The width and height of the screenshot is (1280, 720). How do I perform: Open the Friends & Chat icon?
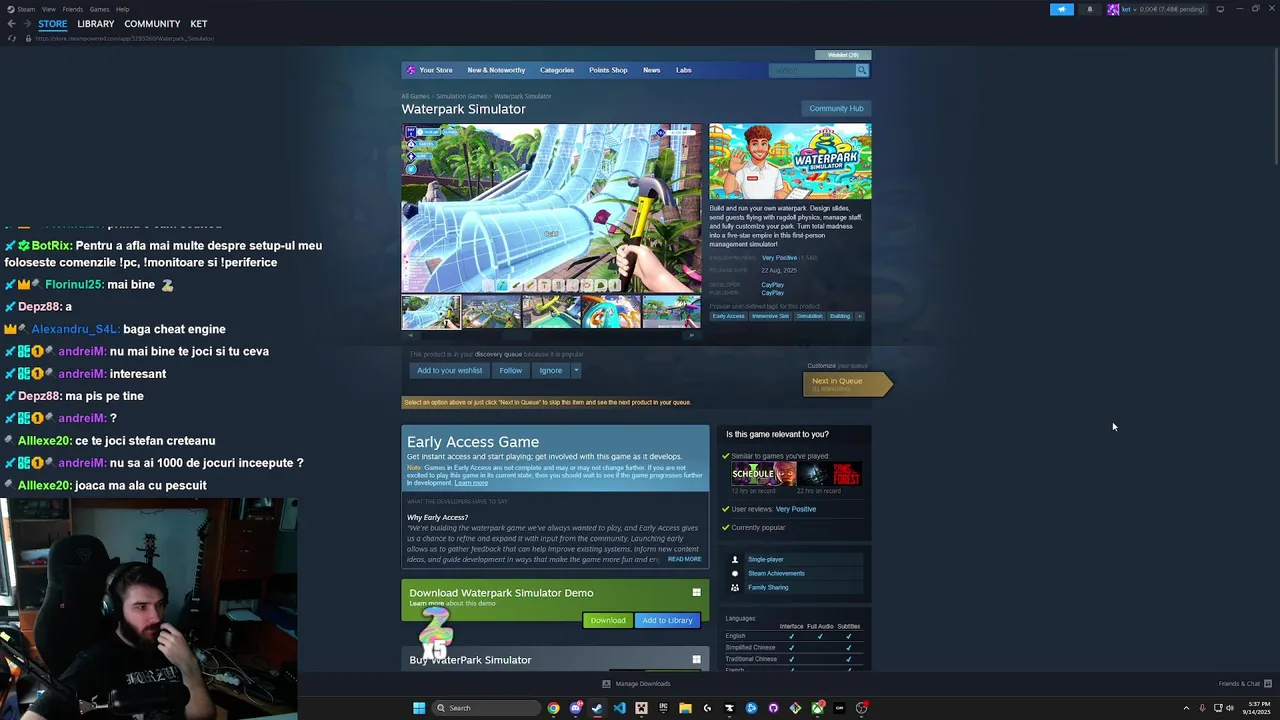1268,684
